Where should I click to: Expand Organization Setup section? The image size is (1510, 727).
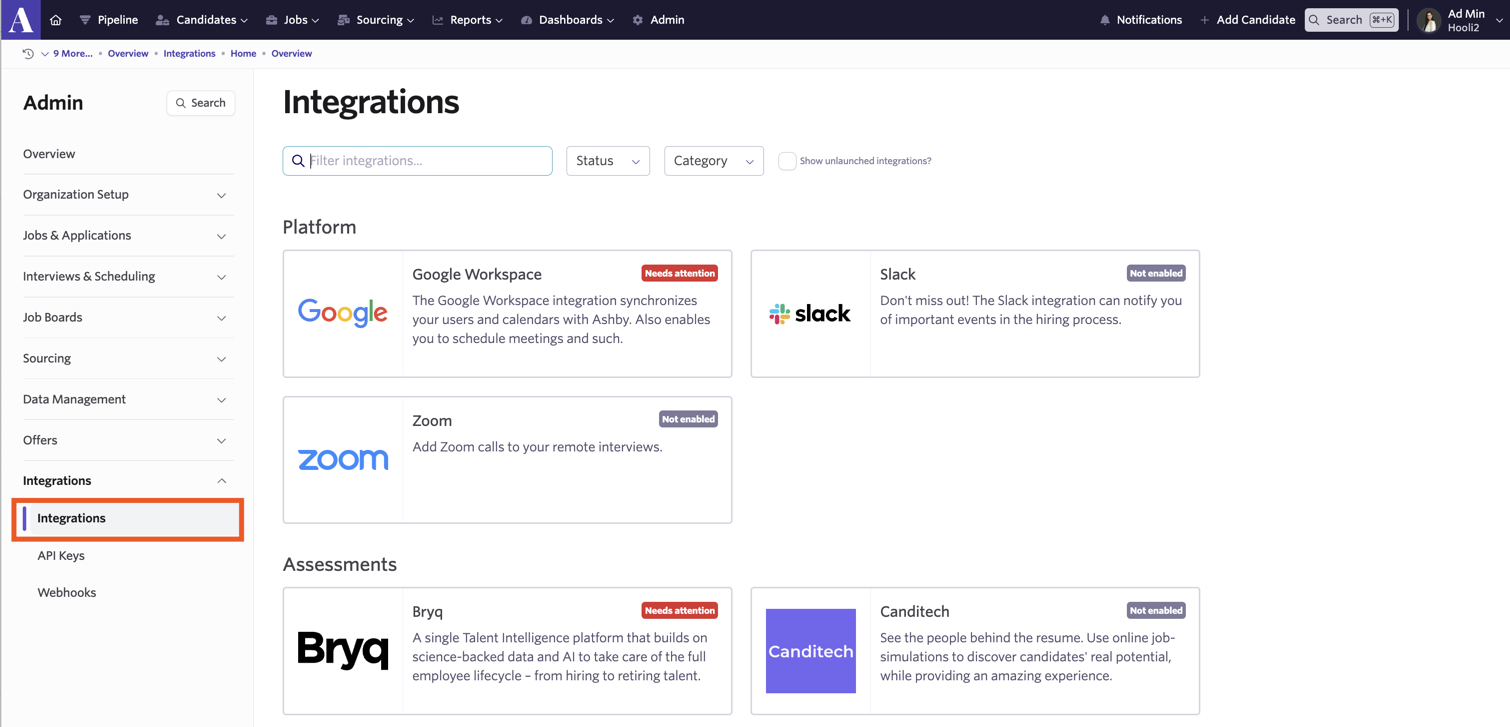coord(128,195)
